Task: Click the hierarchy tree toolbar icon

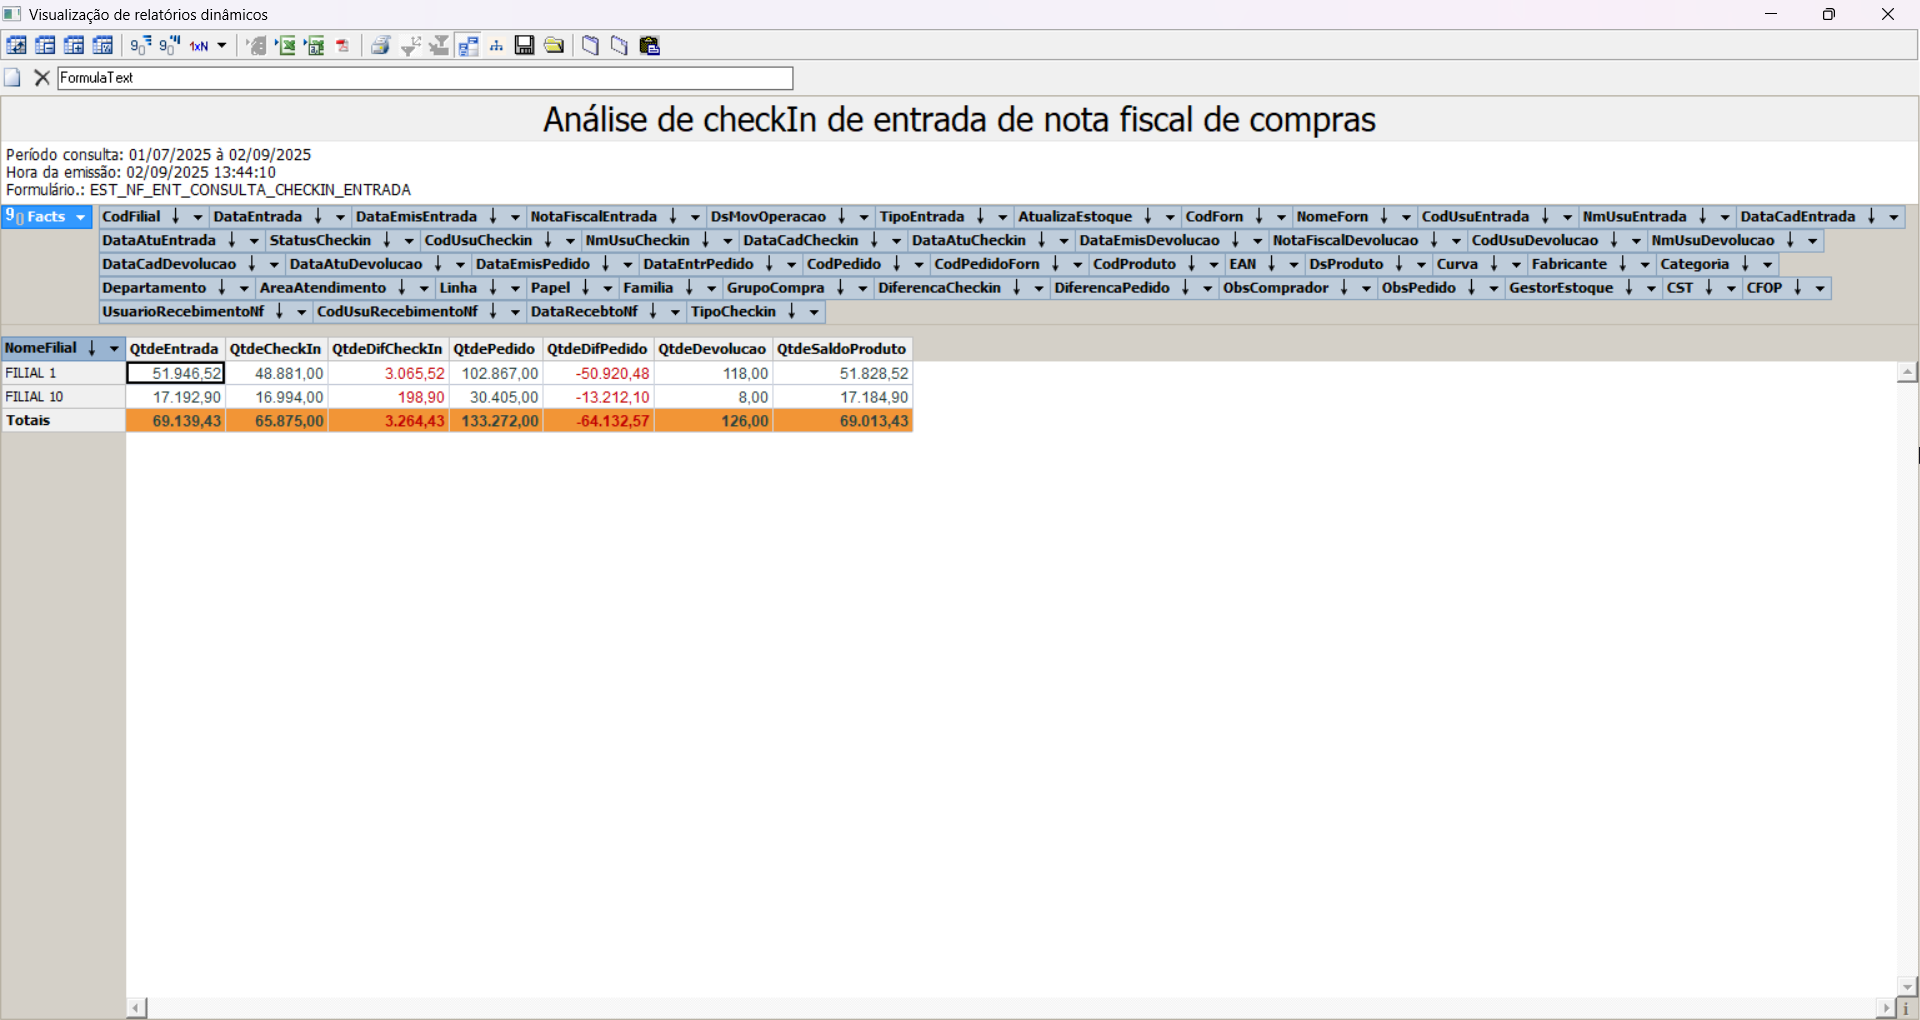Action: click(496, 45)
